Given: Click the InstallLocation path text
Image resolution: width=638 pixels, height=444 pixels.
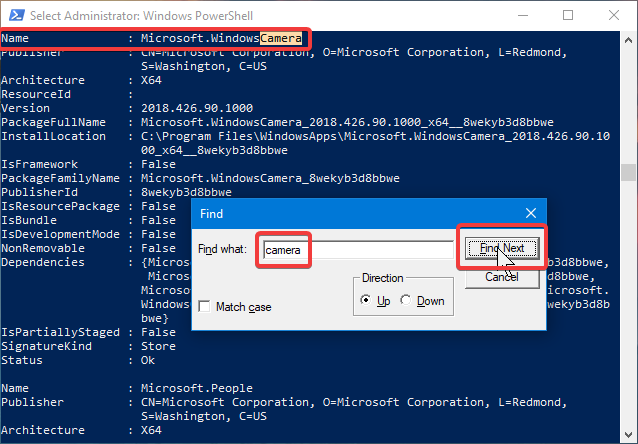Looking at the screenshot, I should (375, 143).
